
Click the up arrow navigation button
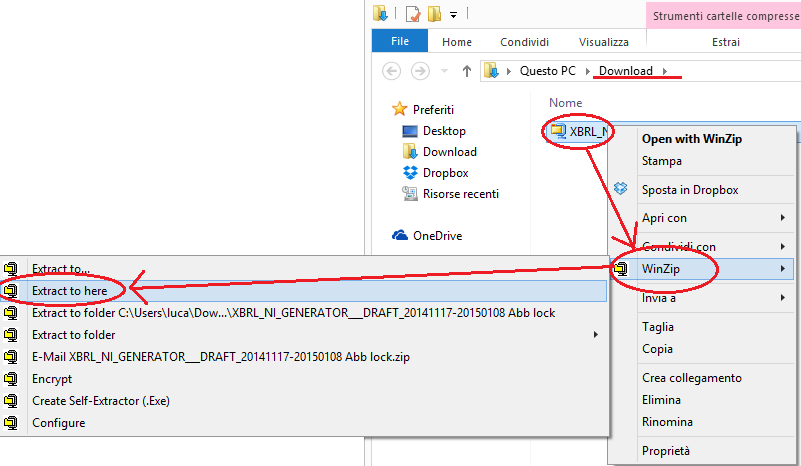pos(466,71)
